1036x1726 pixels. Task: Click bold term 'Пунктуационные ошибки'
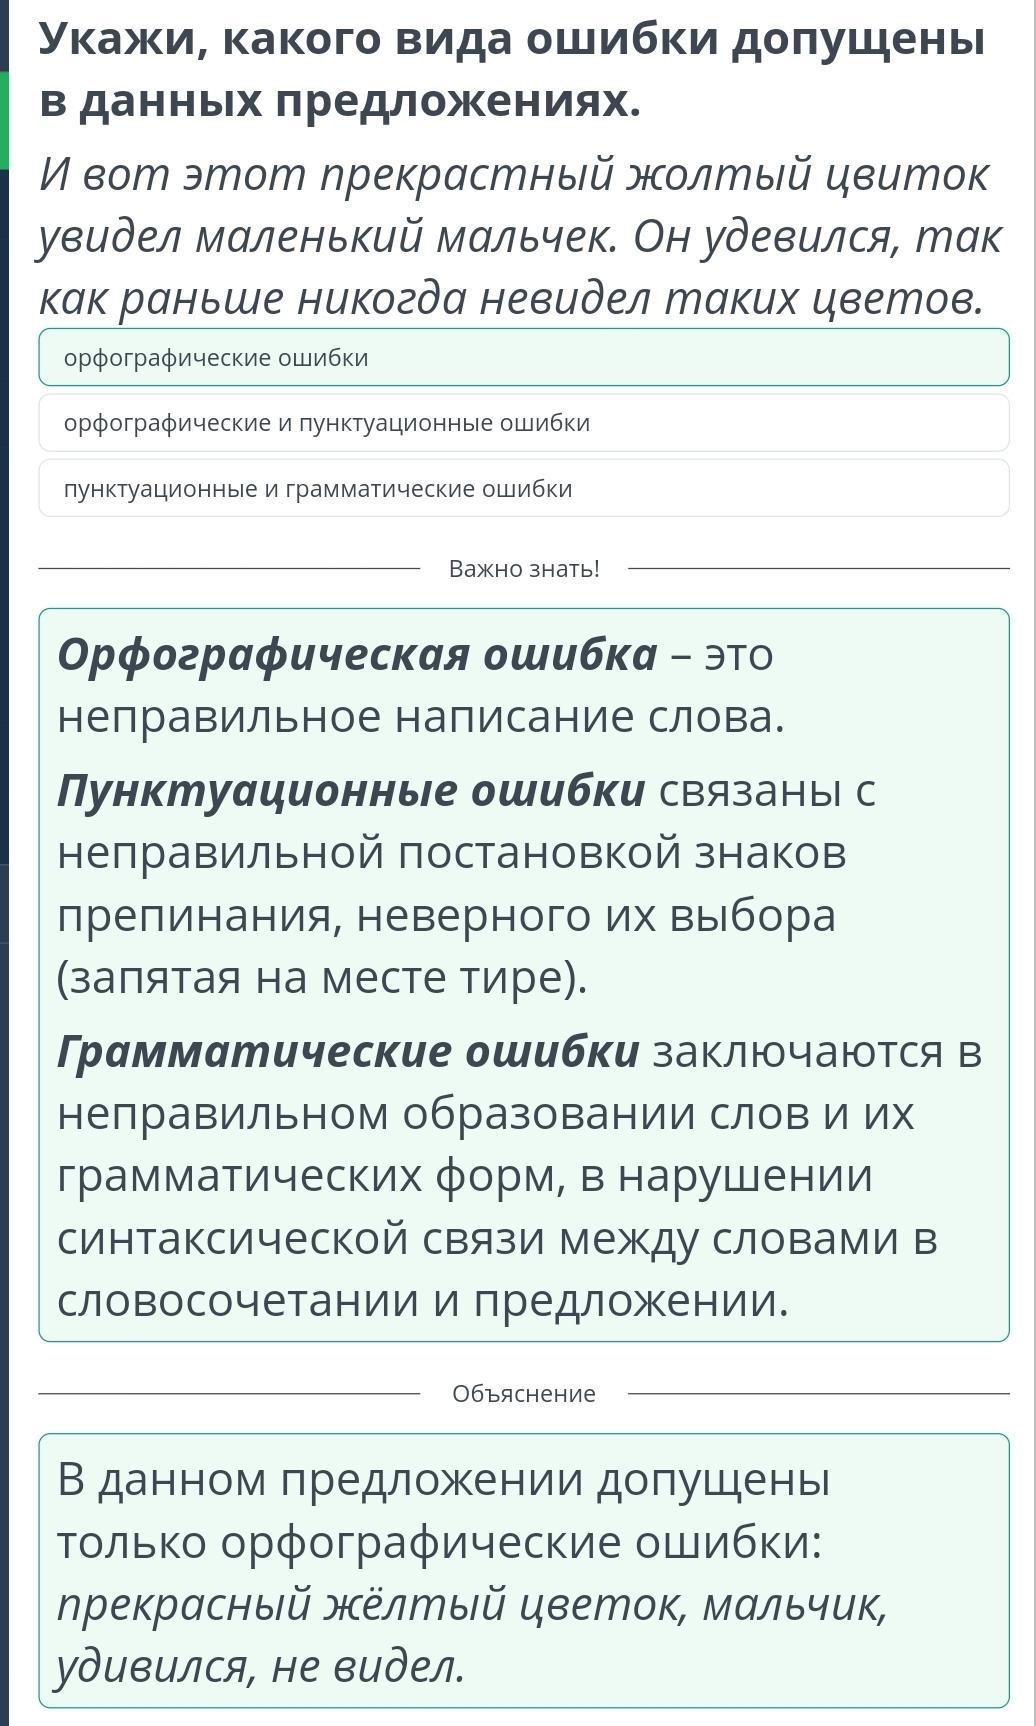[x=351, y=791]
